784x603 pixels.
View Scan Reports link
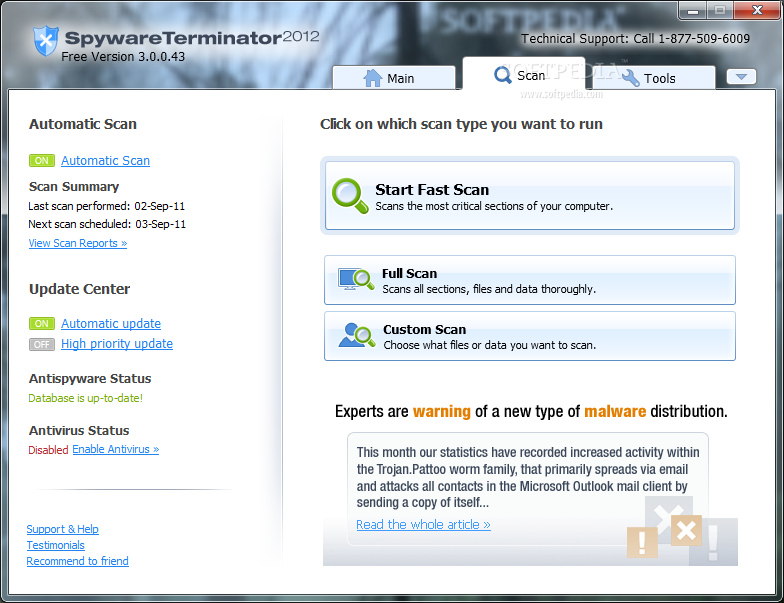tap(78, 243)
